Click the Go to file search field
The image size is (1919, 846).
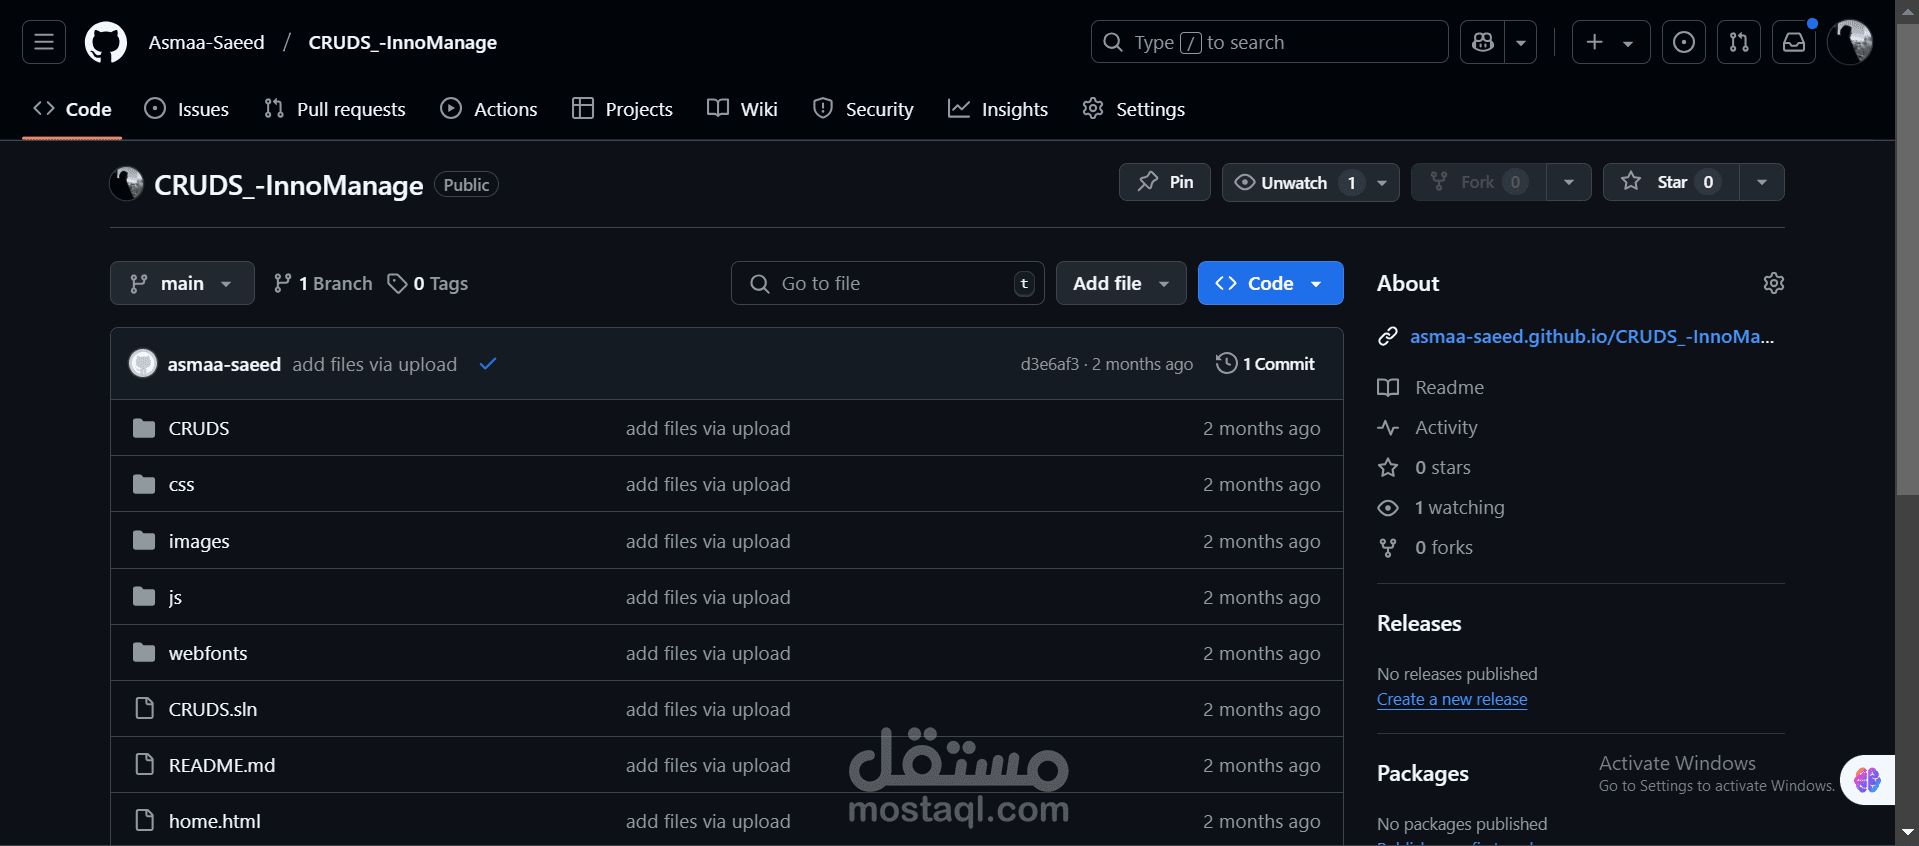coord(888,283)
